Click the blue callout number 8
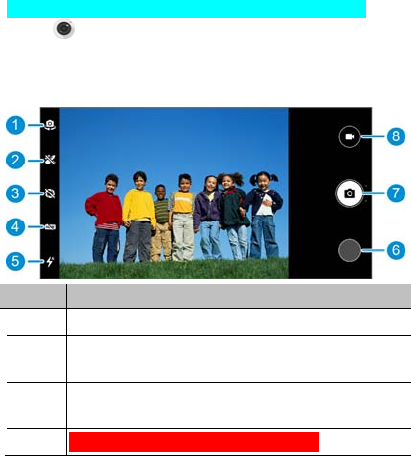Image resolution: width=411 pixels, height=456 pixels. 396,136
